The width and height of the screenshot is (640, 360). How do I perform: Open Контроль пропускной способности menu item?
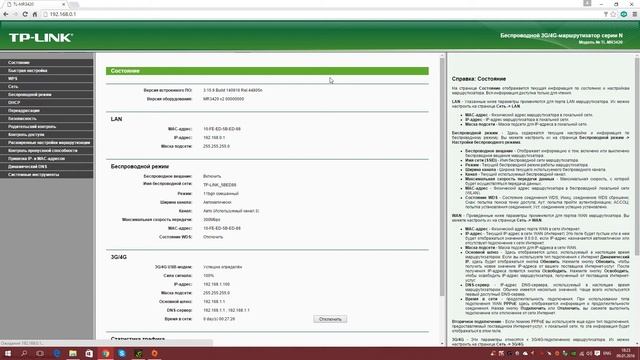[47, 150]
